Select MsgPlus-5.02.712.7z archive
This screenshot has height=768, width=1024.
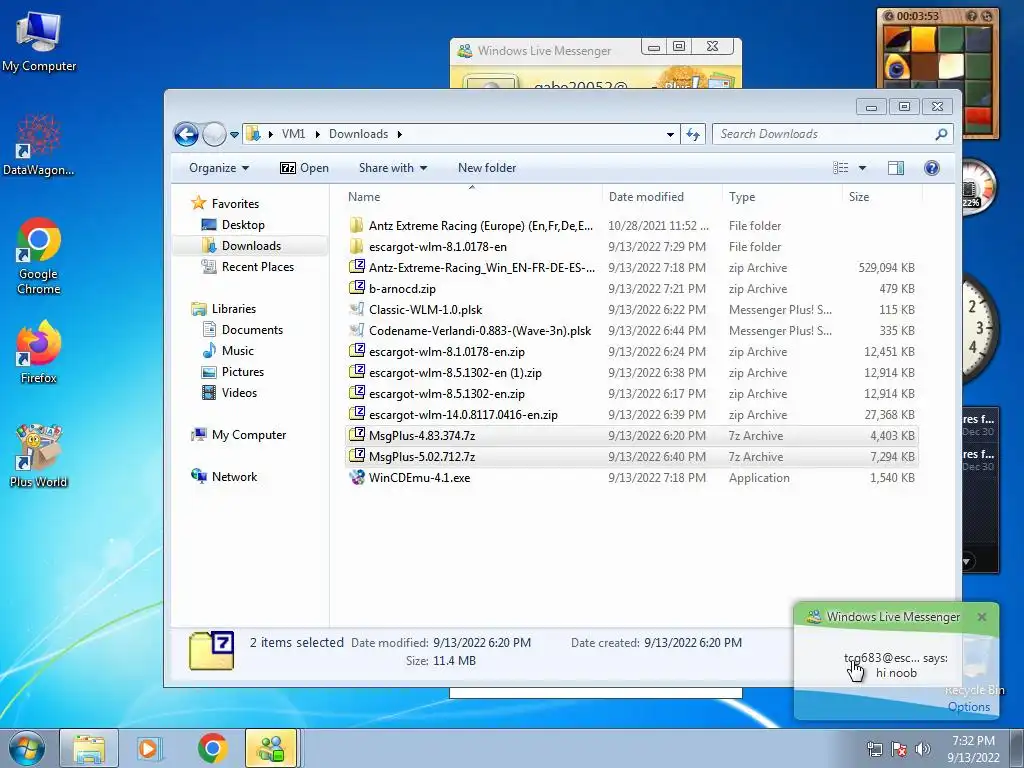tap(631, 456)
